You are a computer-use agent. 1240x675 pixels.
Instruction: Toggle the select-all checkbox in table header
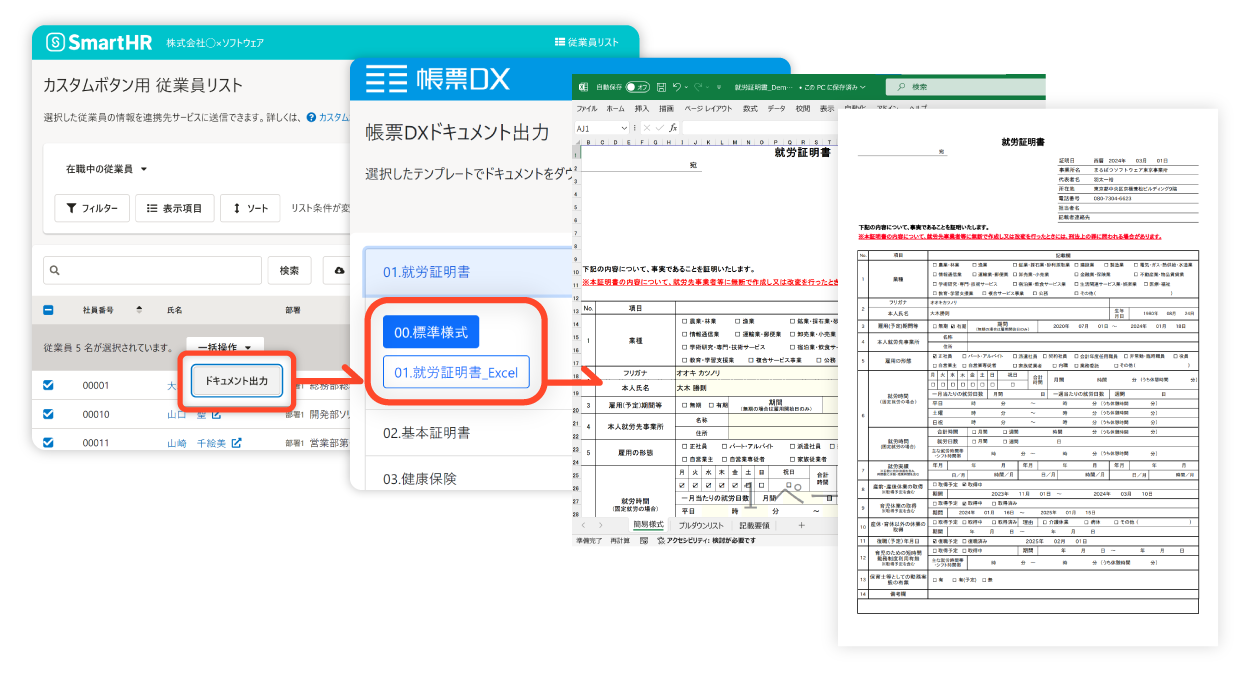[49, 310]
